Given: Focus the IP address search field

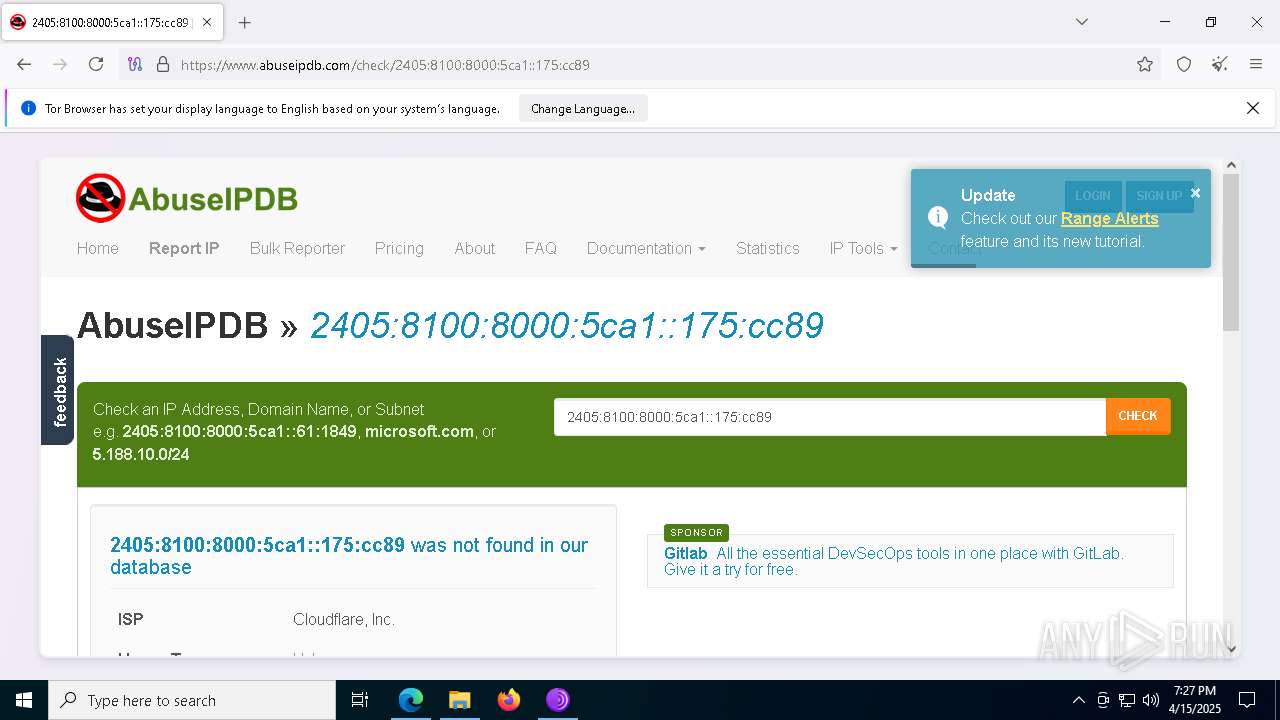Looking at the screenshot, I should pos(830,417).
